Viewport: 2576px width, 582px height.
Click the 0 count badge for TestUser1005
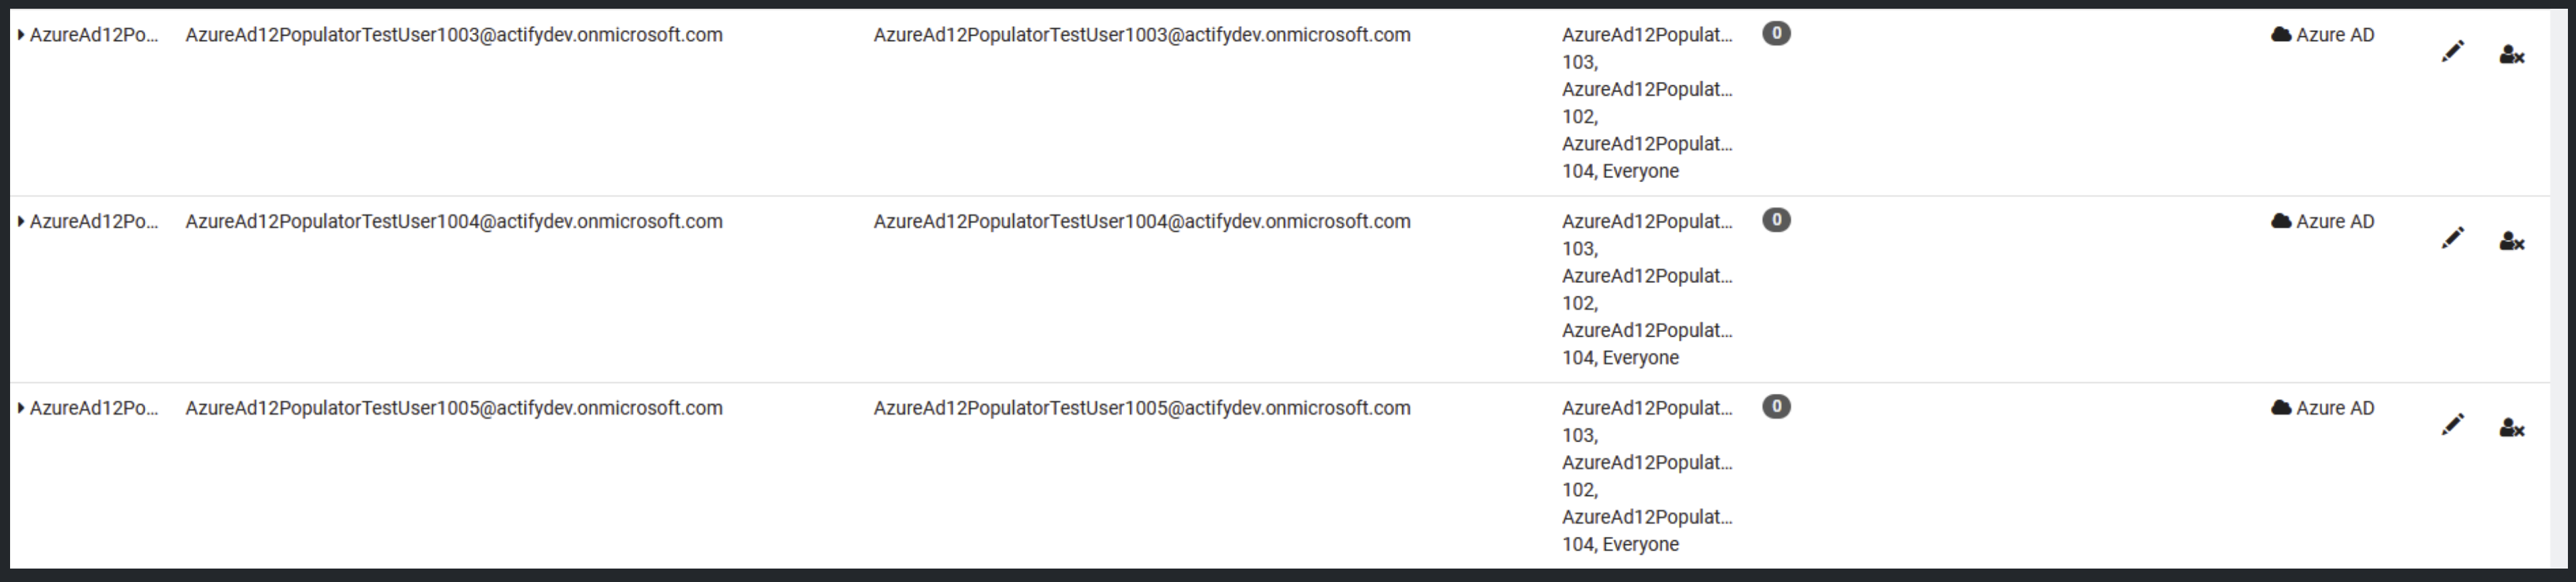point(1776,407)
